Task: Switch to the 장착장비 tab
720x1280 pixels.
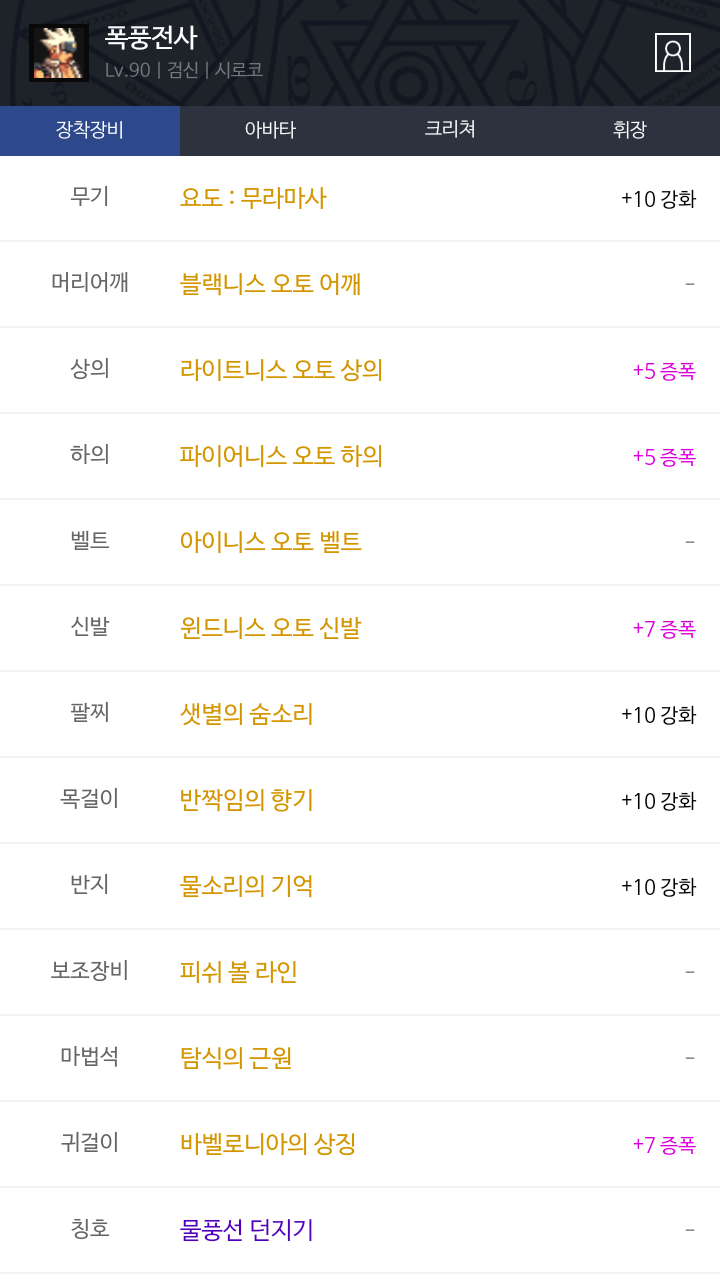Action: 90,130
